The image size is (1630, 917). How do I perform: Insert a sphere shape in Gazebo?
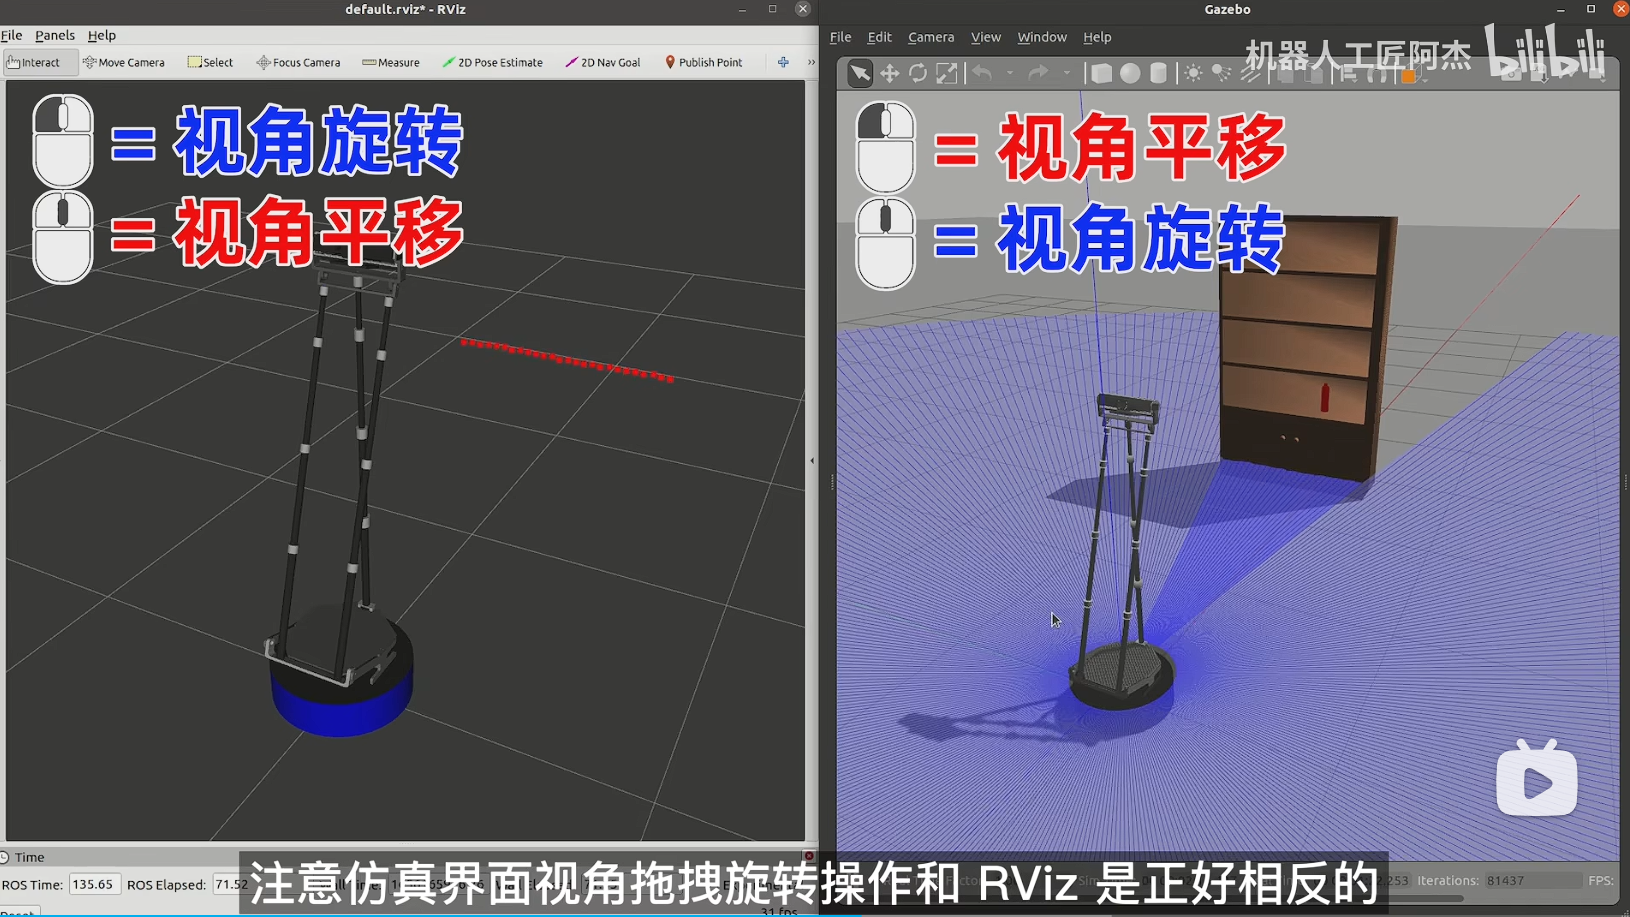[x=1130, y=73]
